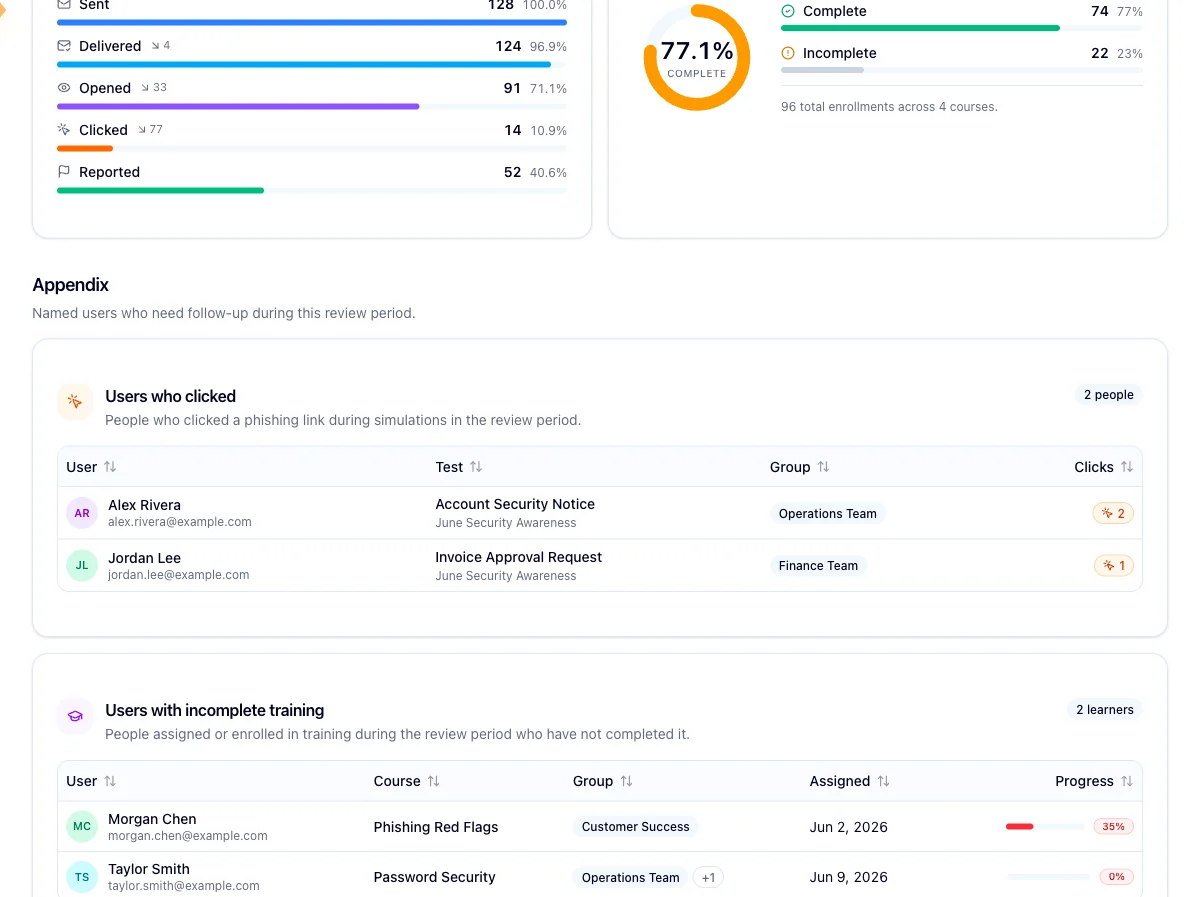Open Morgan Chen user name

(x=152, y=819)
